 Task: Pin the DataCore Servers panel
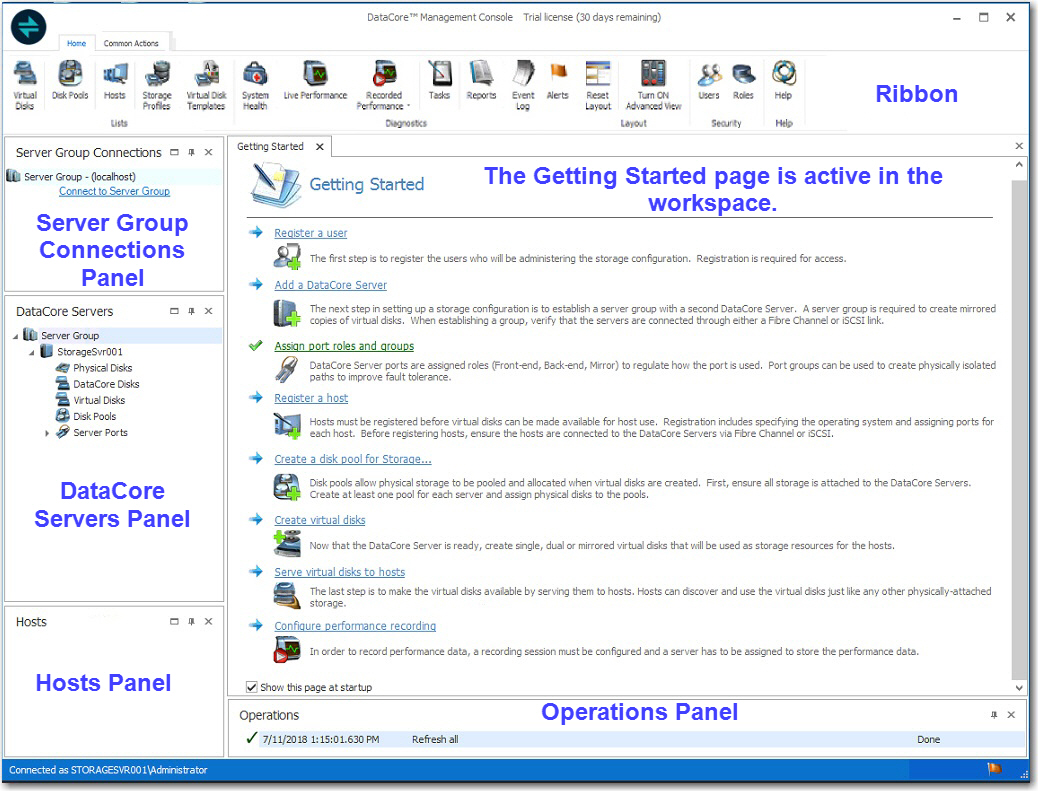point(191,311)
